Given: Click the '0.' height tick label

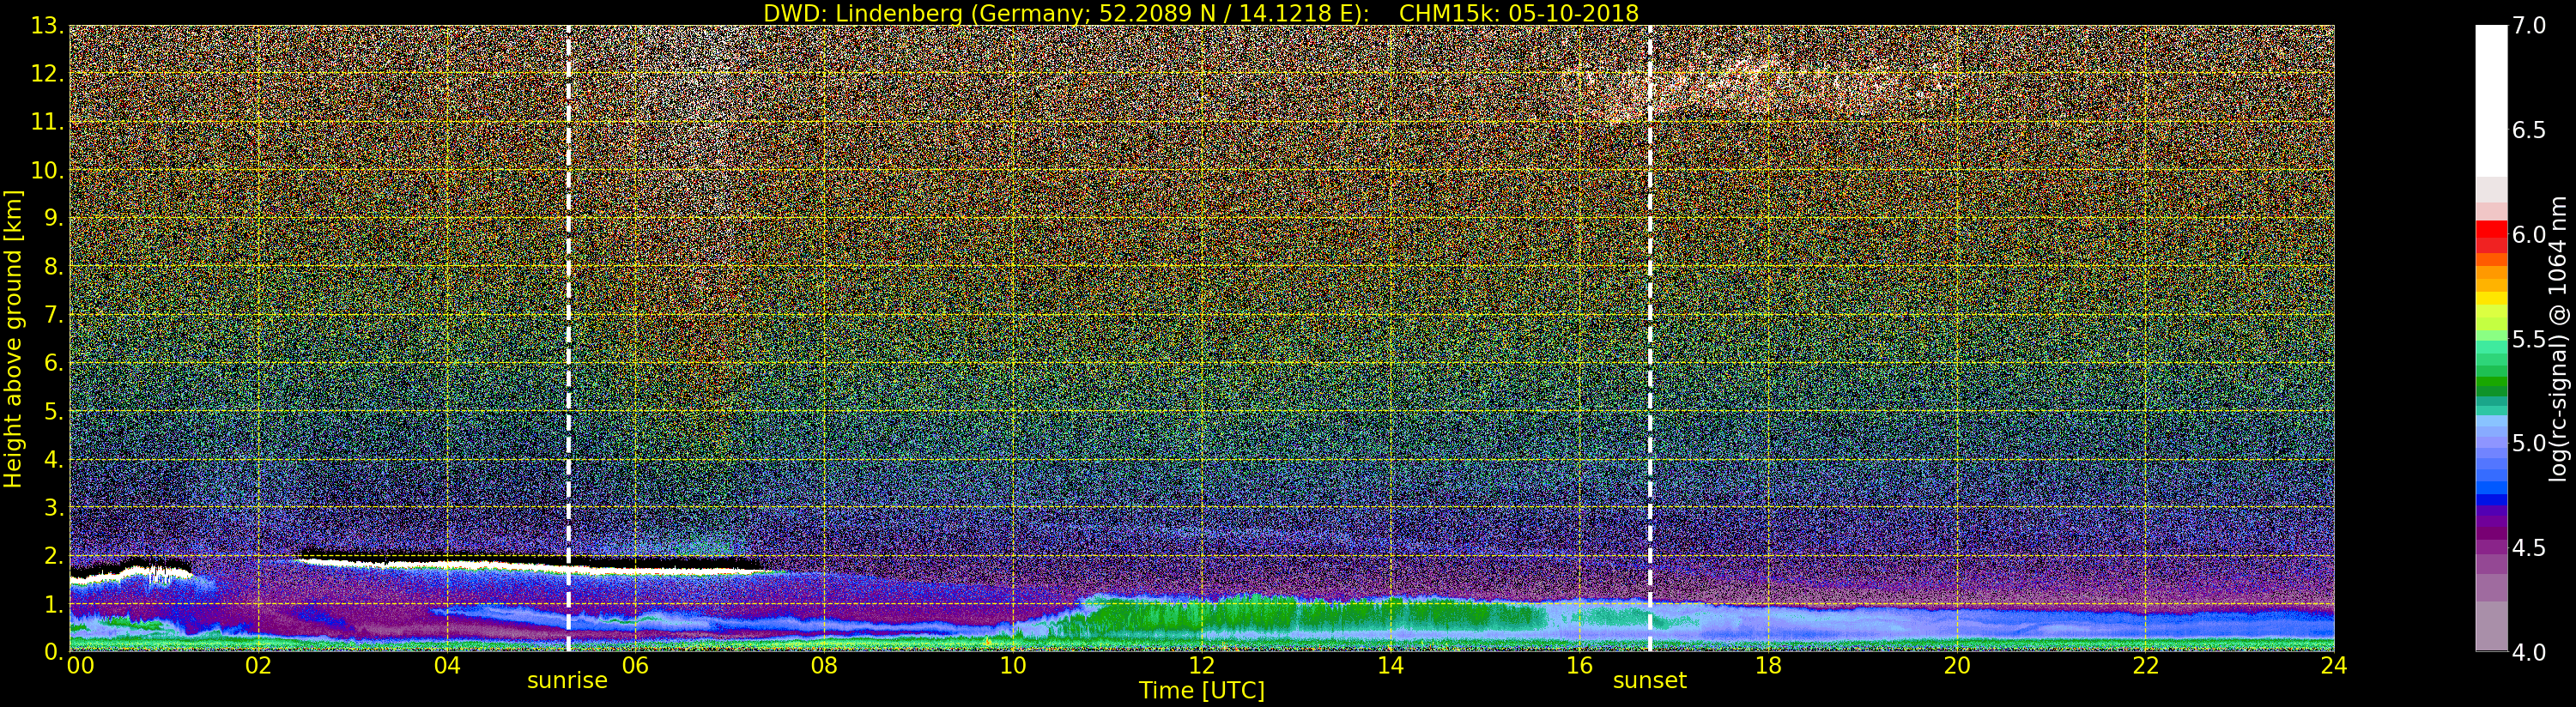Looking at the screenshot, I should pos(54,651).
